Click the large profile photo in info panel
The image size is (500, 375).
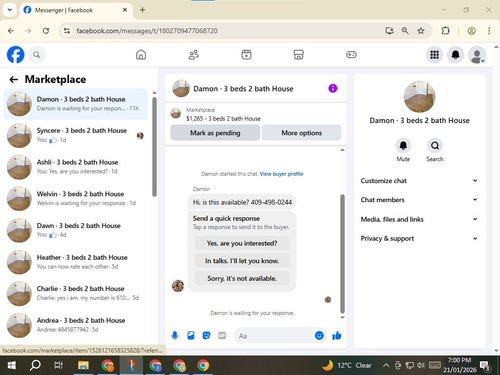(x=419, y=97)
